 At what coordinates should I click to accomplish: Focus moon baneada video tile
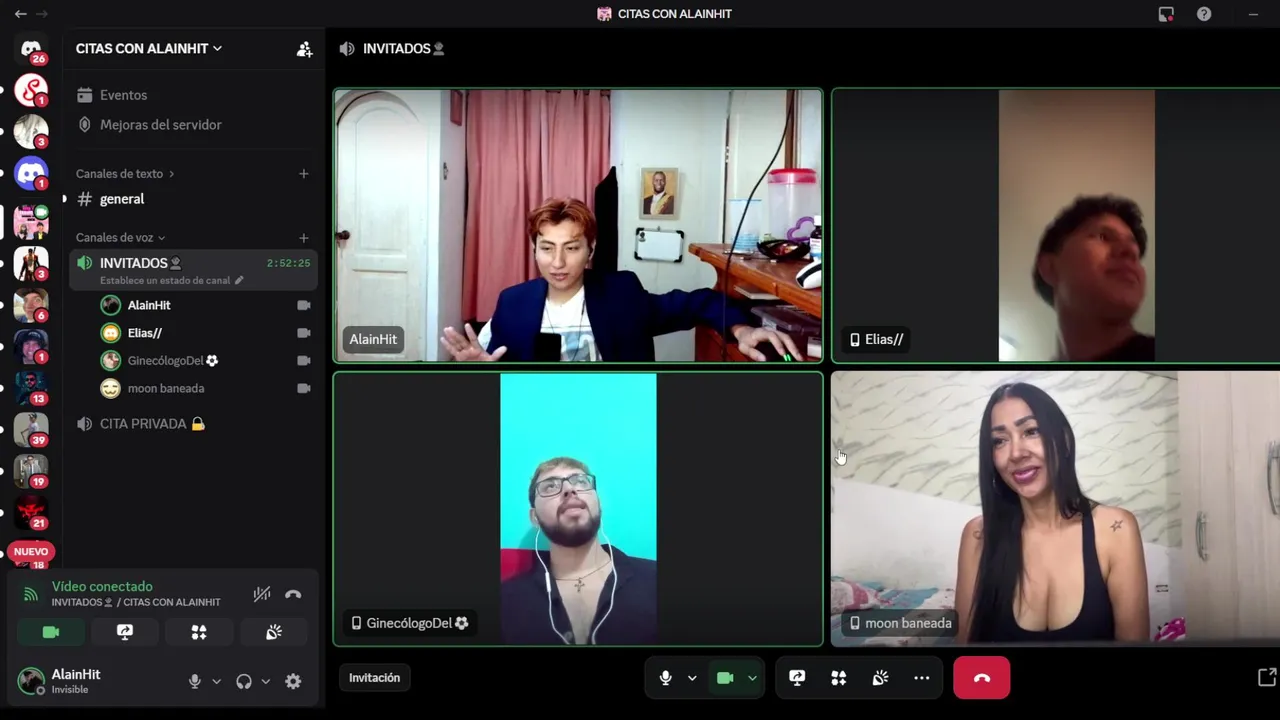tap(1056, 509)
